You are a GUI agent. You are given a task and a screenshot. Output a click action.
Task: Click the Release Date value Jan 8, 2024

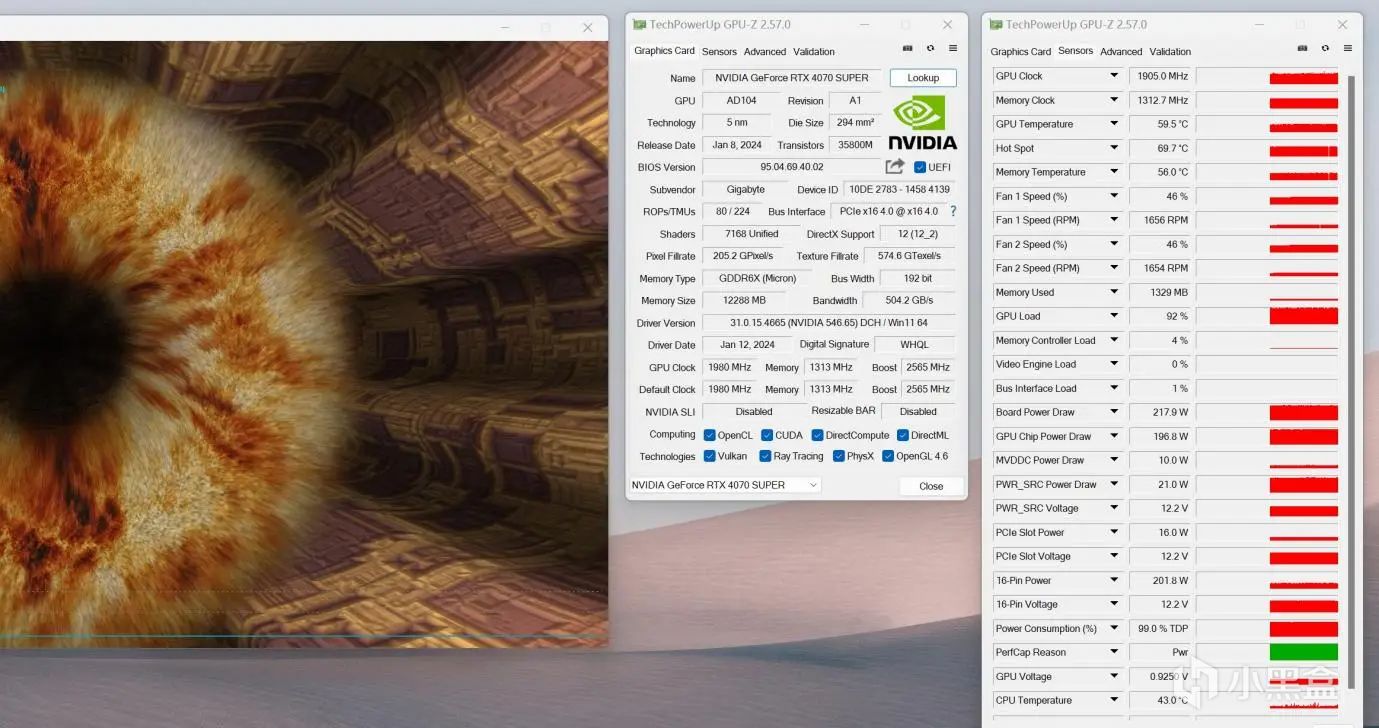tap(737, 145)
